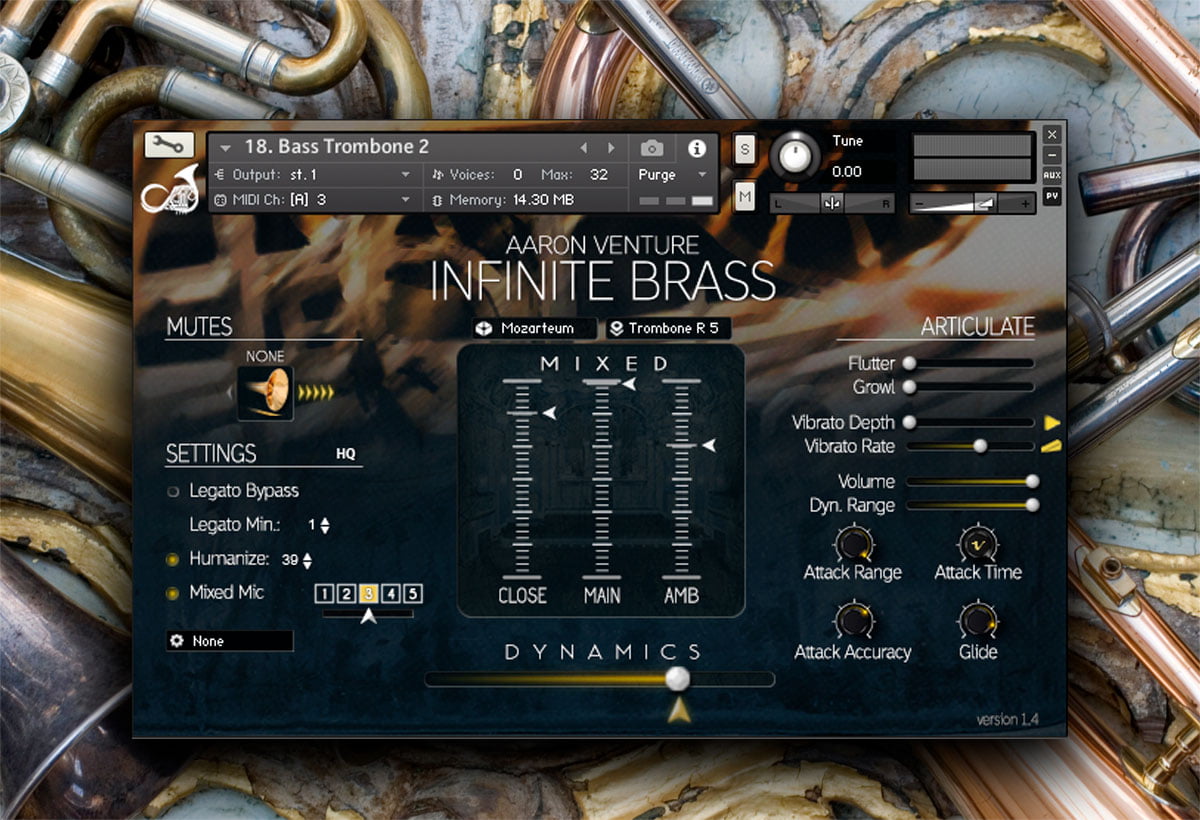The height and width of the screenshot is (820, 1200).
Task: Minimize the instrument view with the minus icon
Action: 1052,154
